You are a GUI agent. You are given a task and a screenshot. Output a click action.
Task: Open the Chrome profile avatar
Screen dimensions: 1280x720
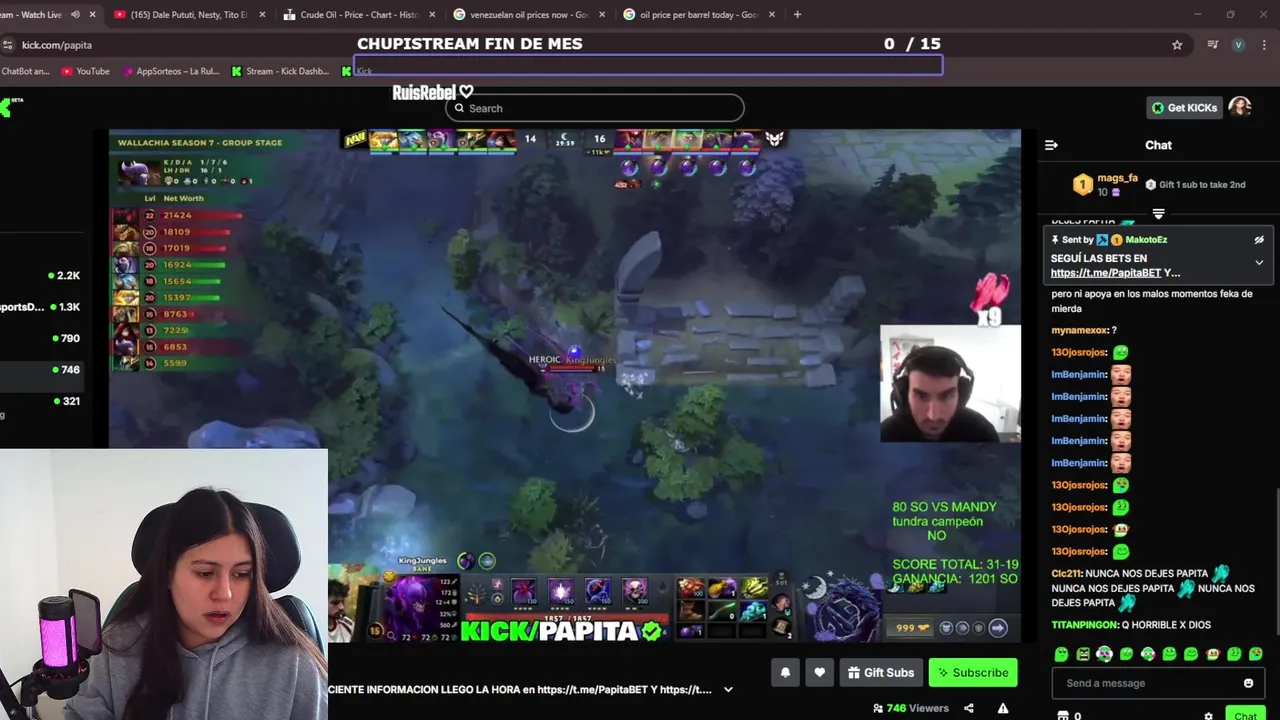[x=1238, y=45]
